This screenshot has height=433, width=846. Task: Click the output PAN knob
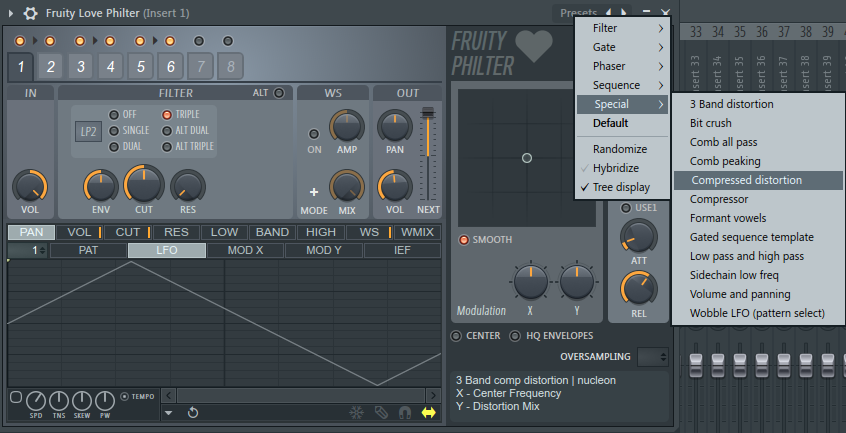point(394,127)
